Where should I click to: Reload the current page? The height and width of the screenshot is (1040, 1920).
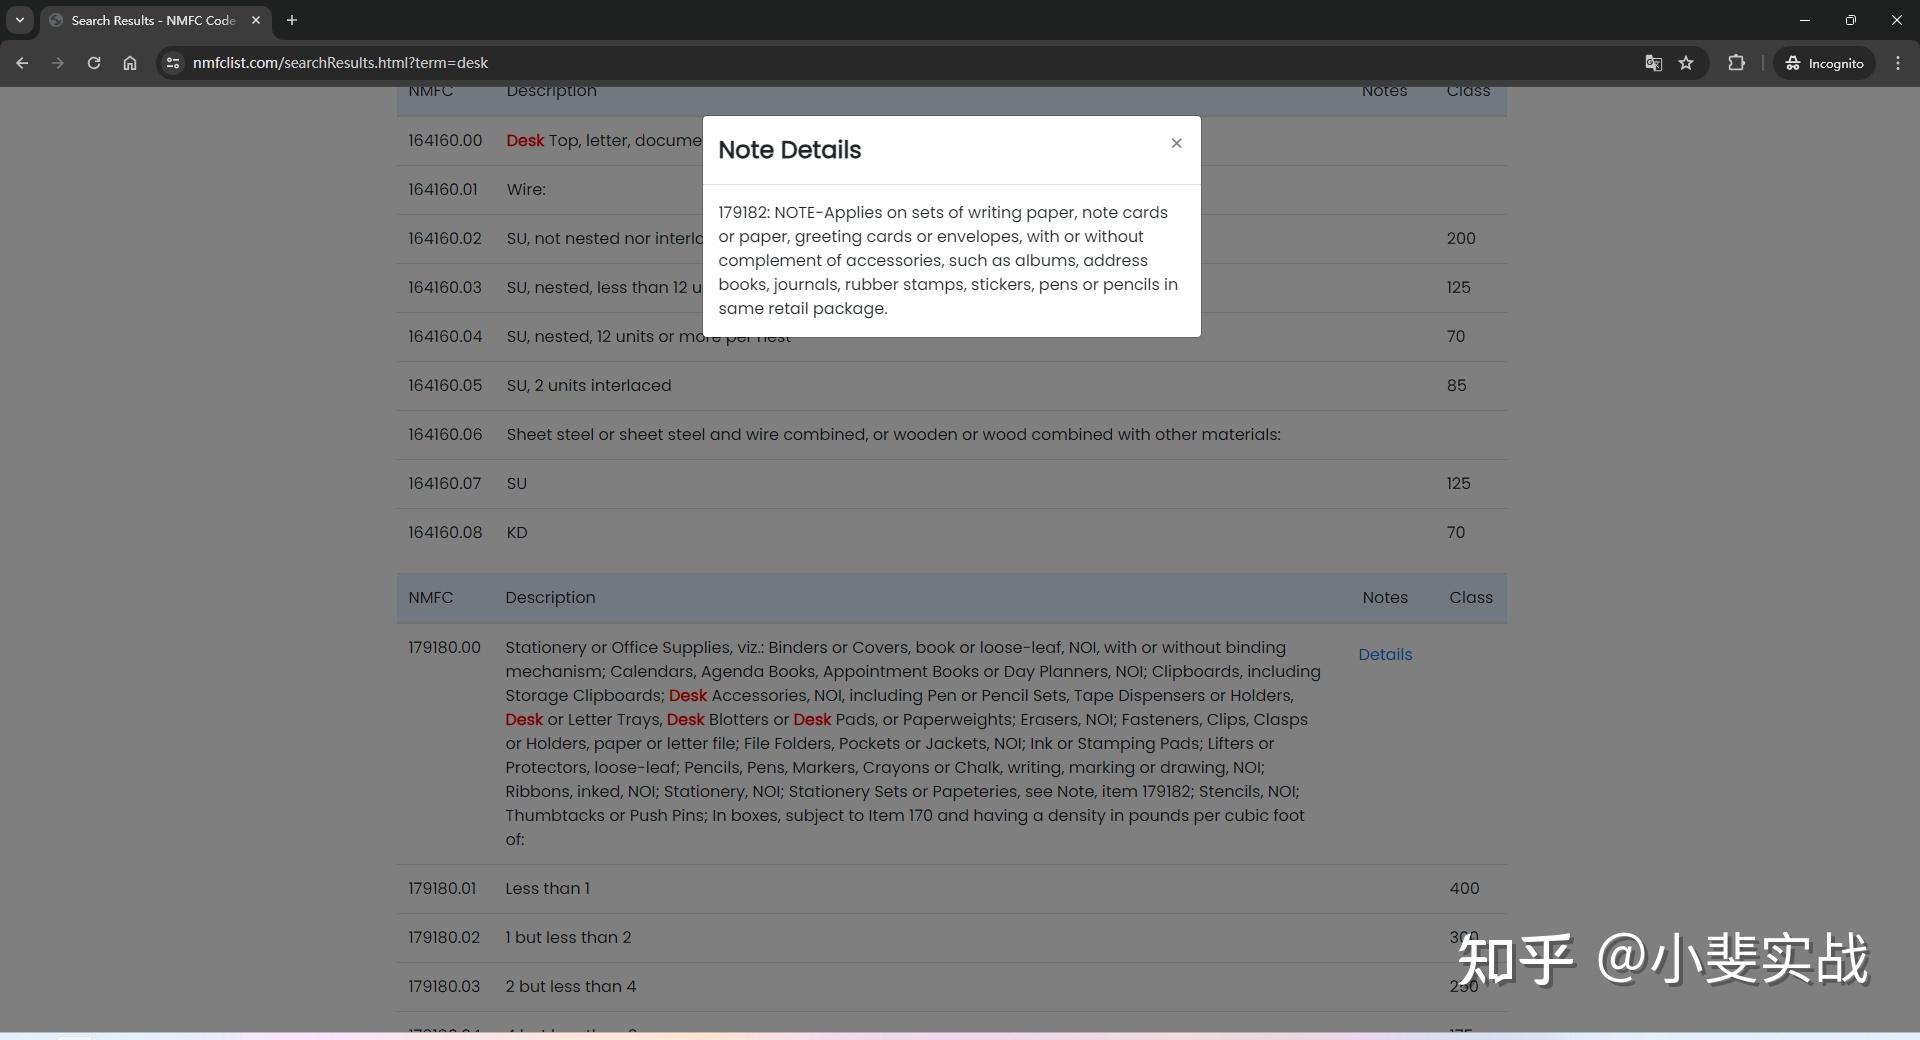94,63
